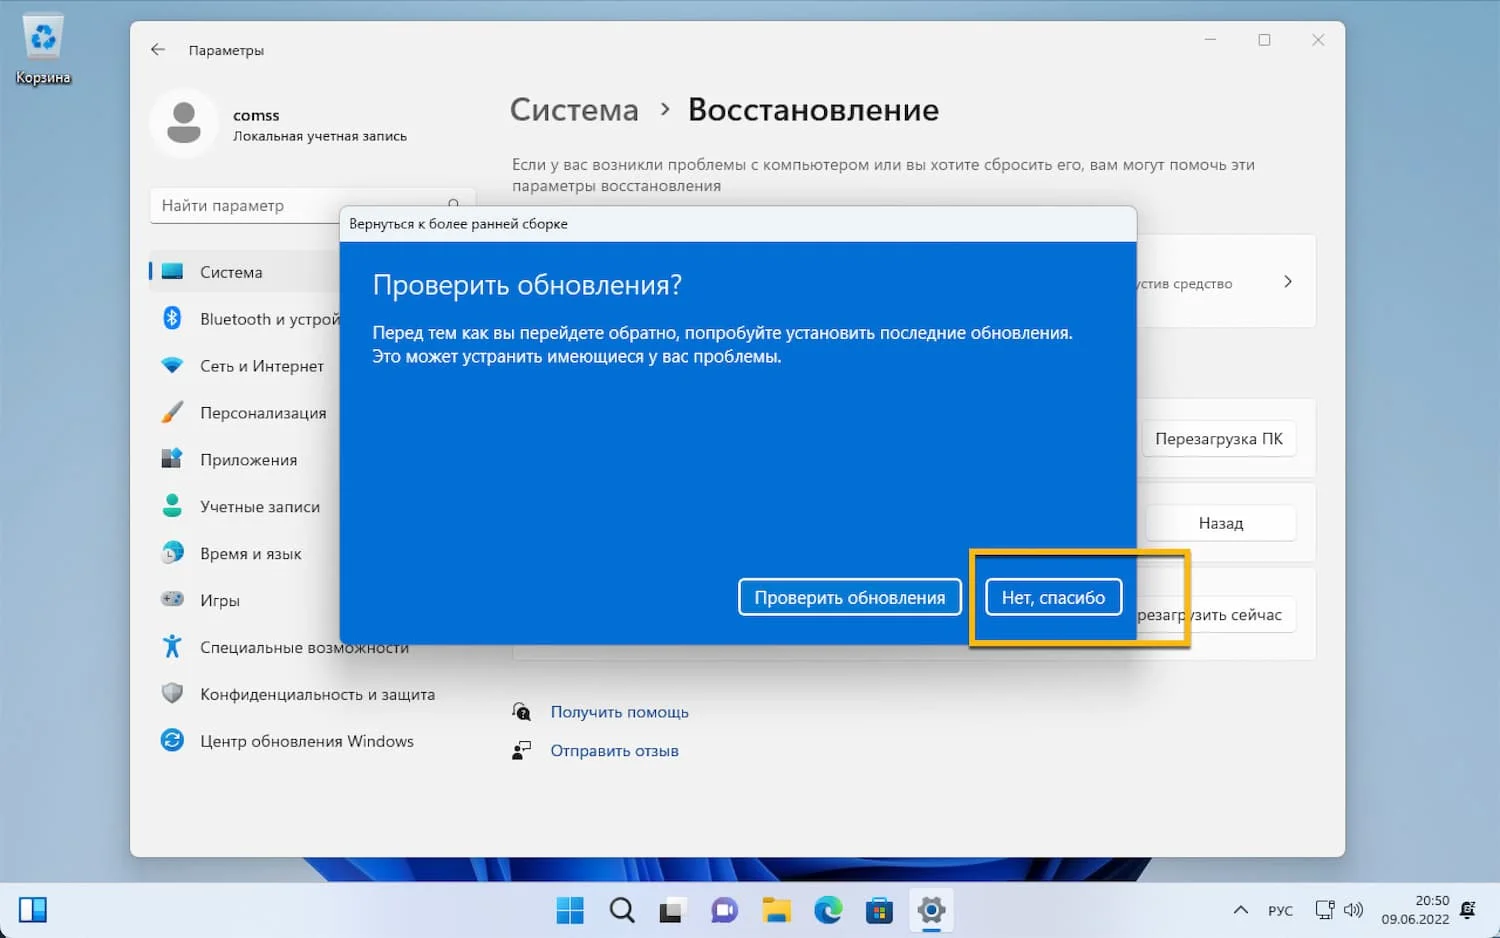Select the Bluetooth icon in sidebar
This screenshot has width=1500, height=938.
(x=172, y=318)
